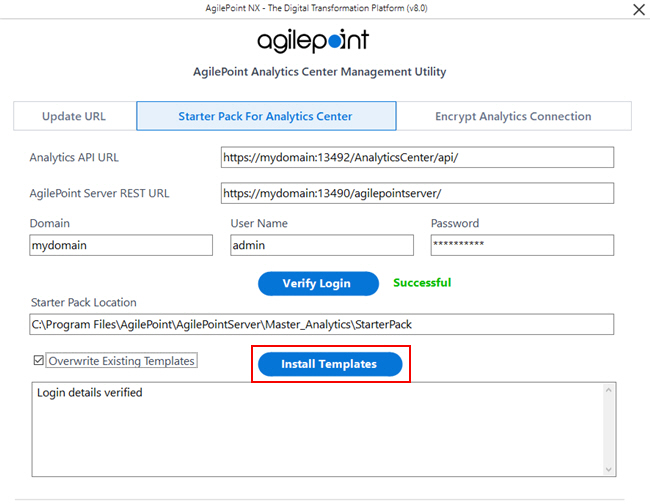Click the Analytics API URL label

click(74, 158)
